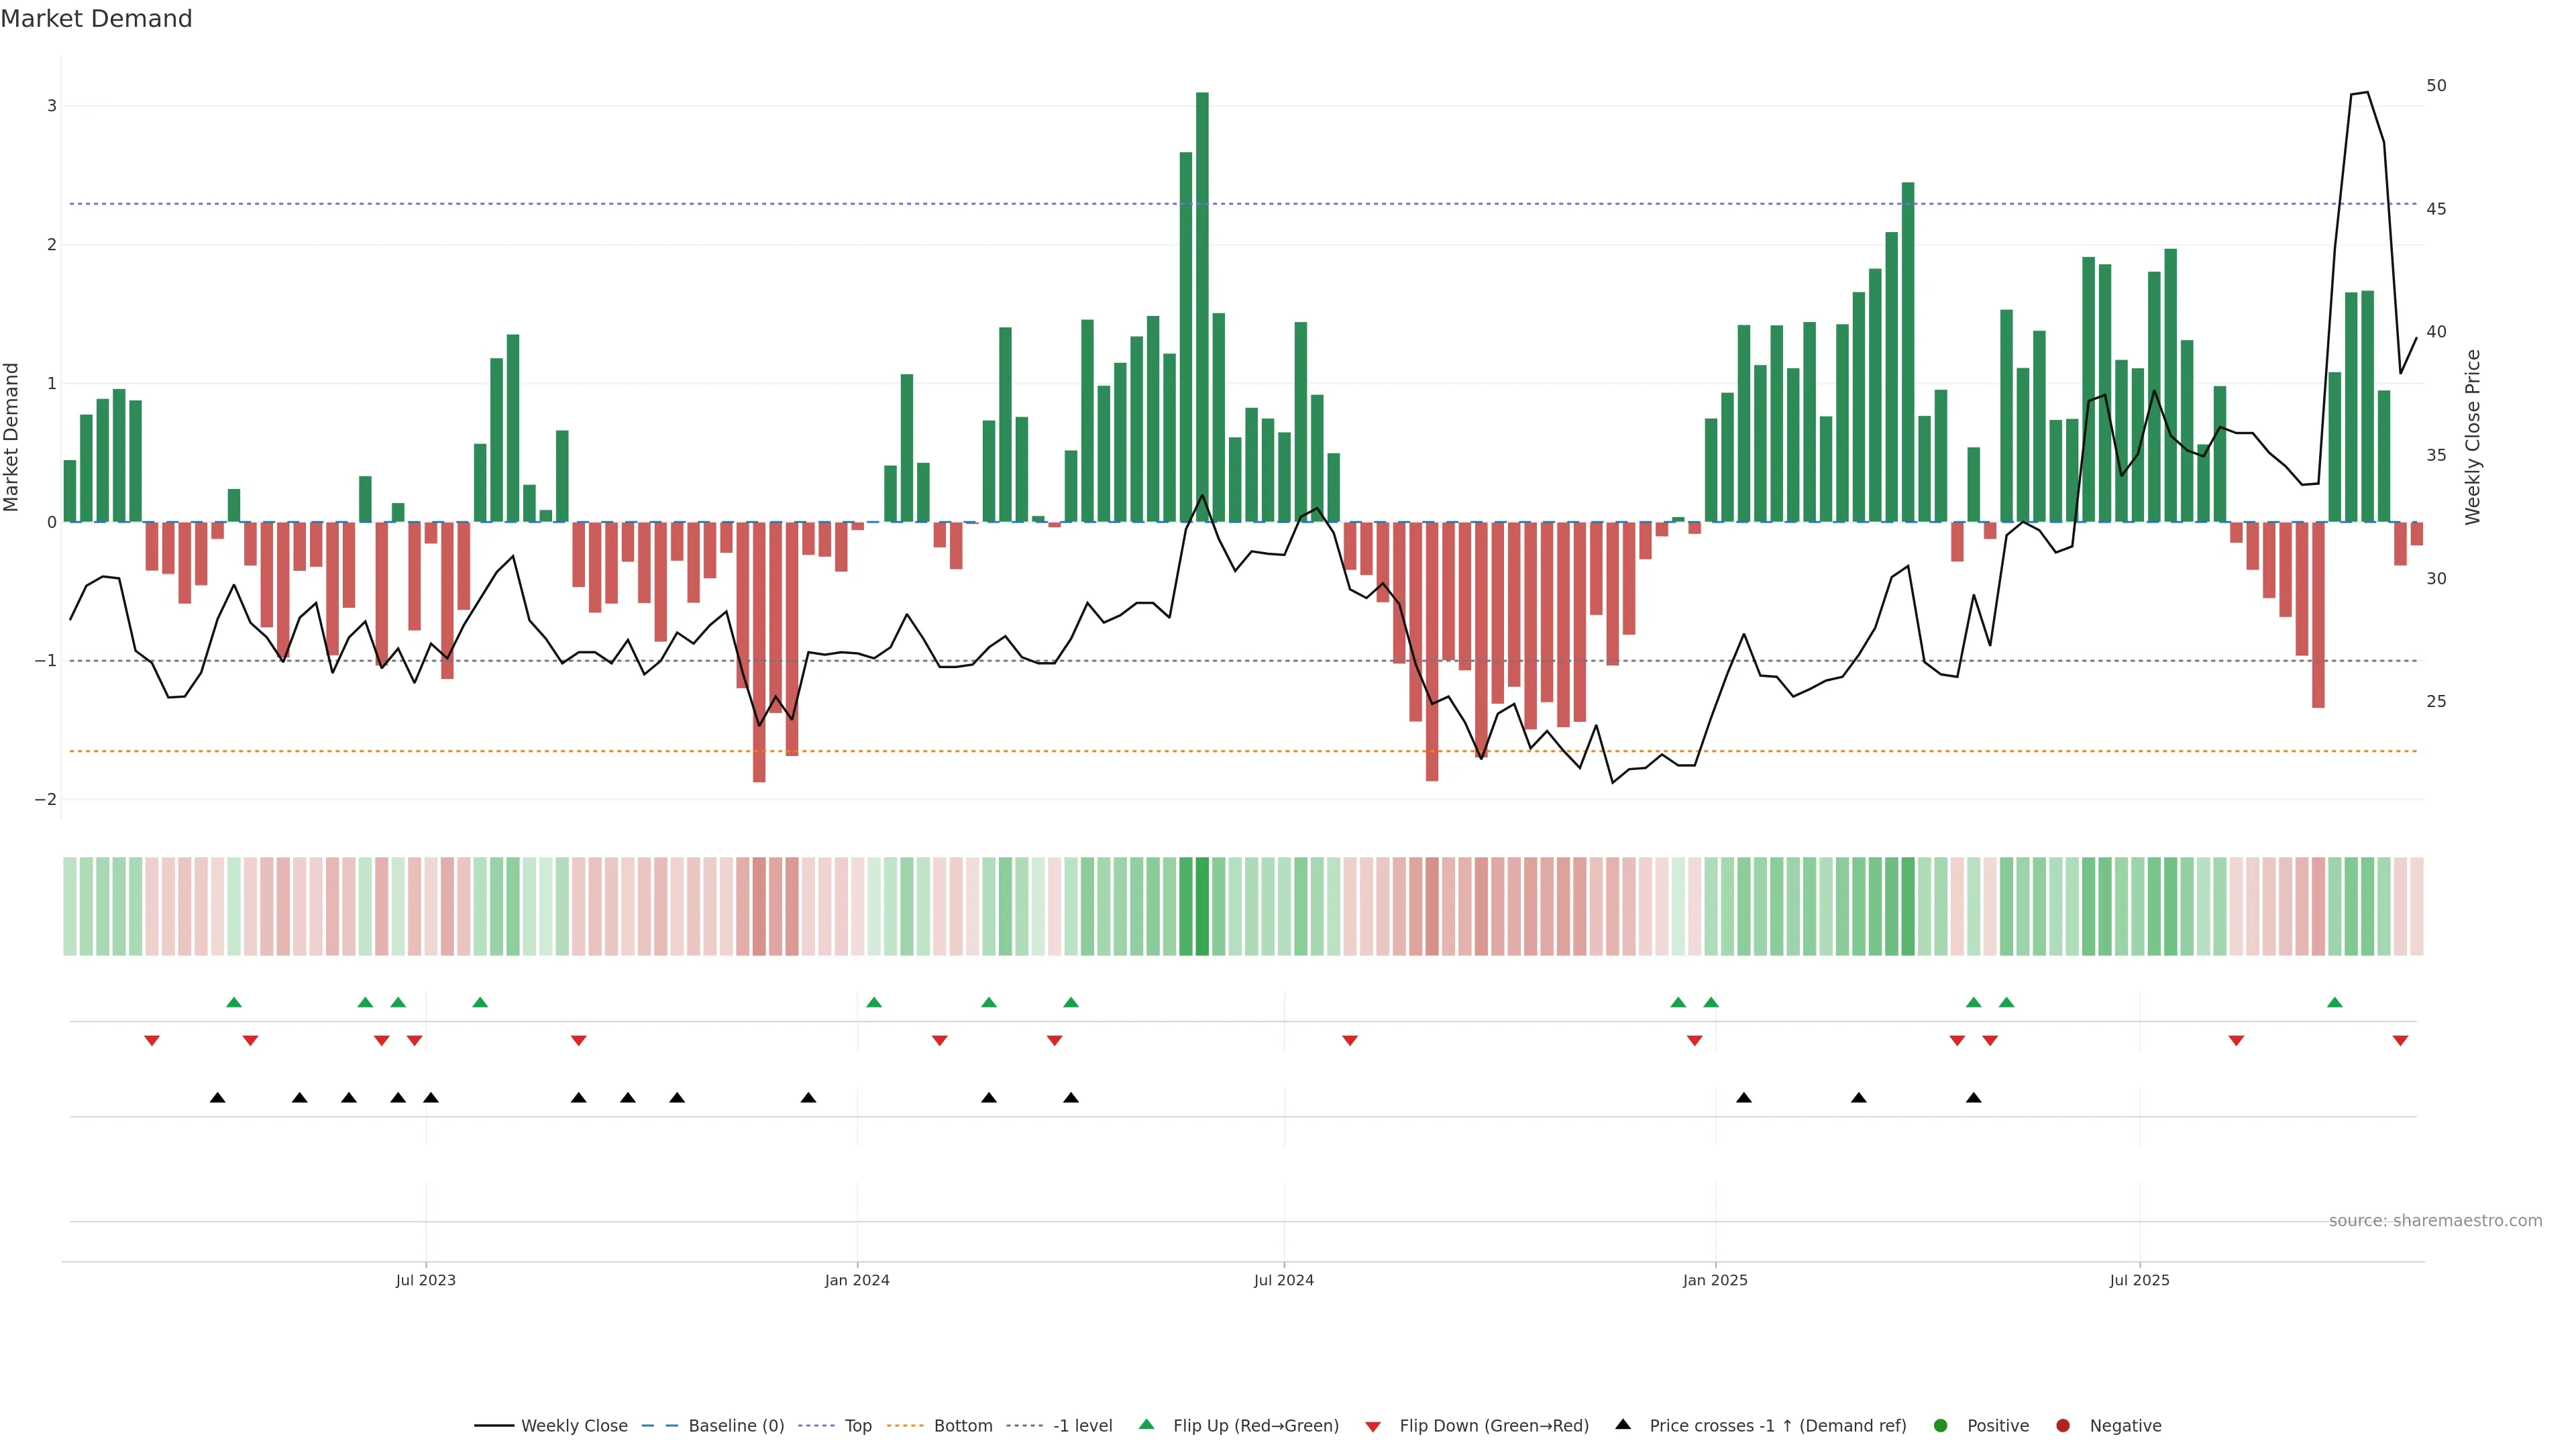The height and width of the screenshot is (1449, 2576).
Task: Click the green Positive legend dot
Action: 1941,1425
